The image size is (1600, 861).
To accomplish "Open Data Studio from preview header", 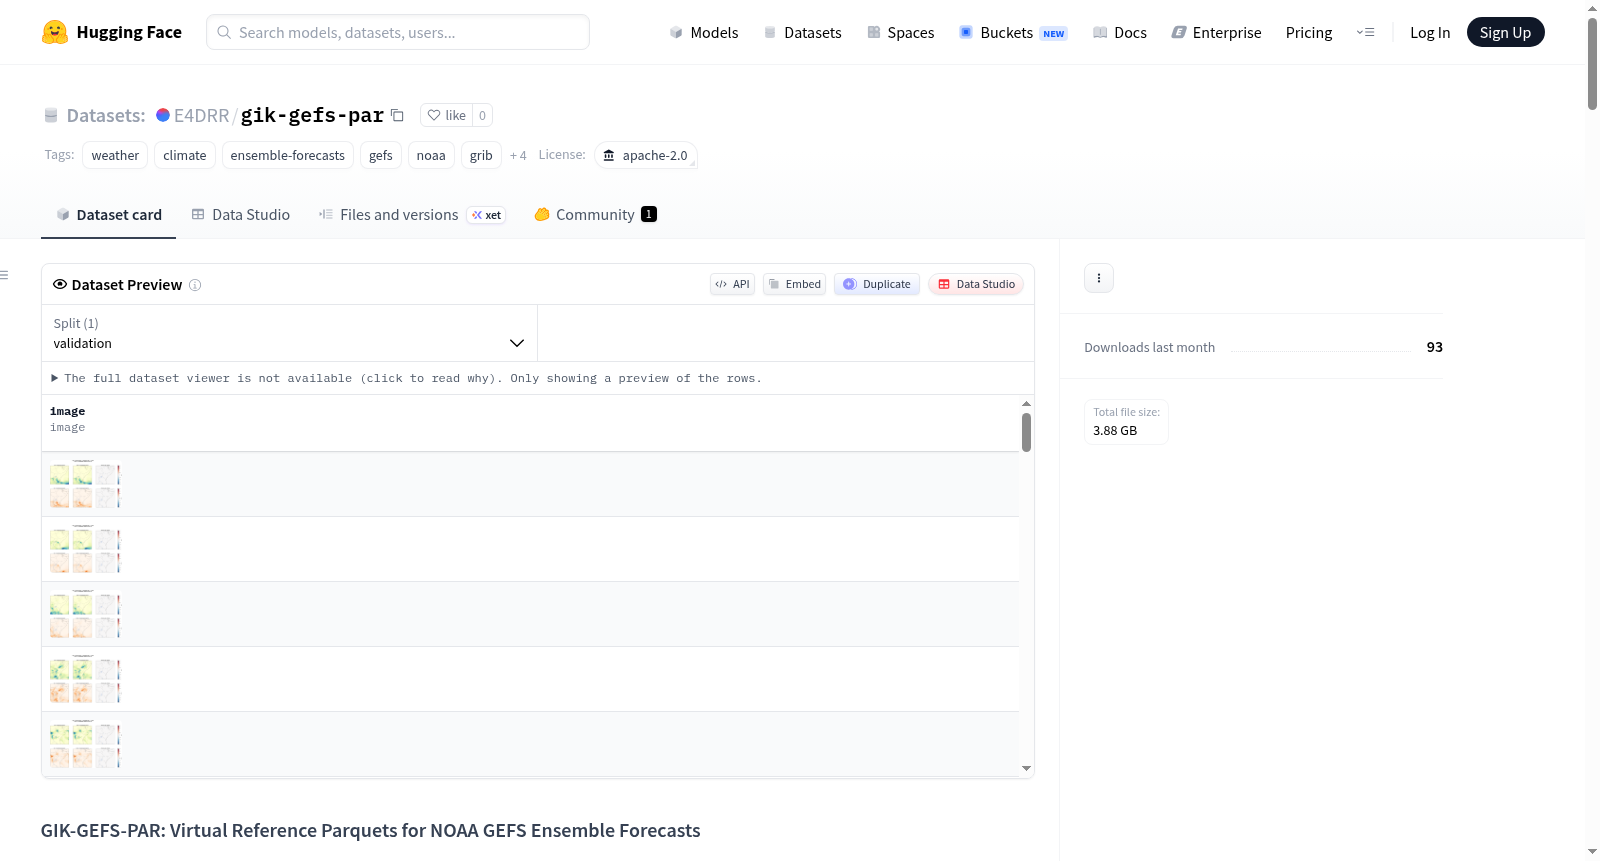I will (976, 284).
